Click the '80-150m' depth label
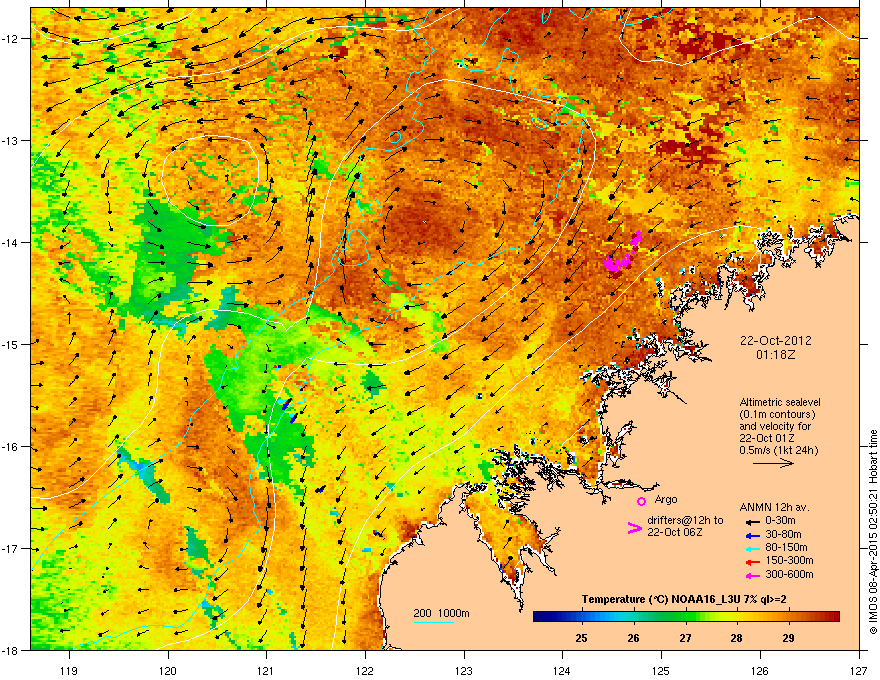This screenshot has height=680, width=880. 786,547
